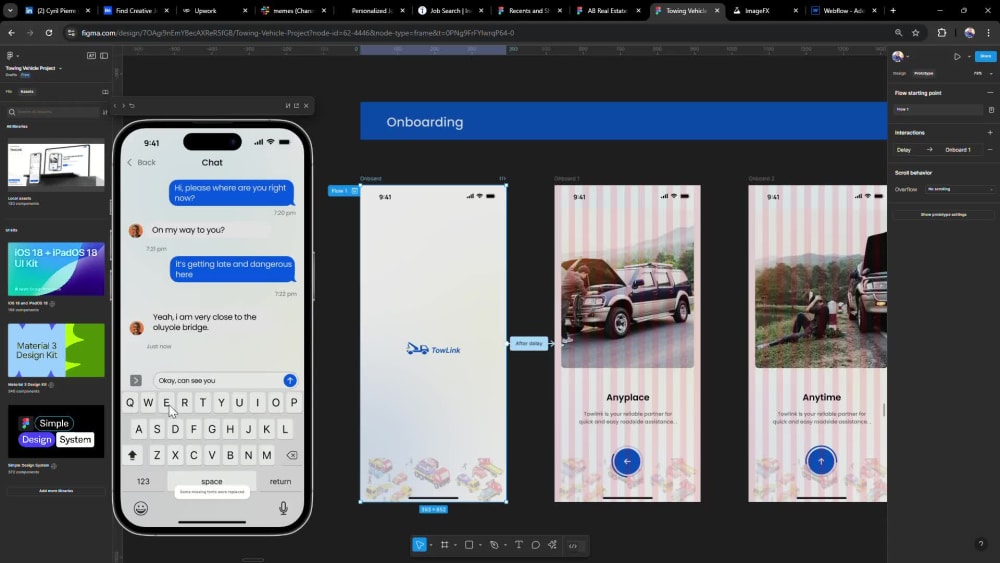Open the Delay to Onboard 1 interaction
Screen dimensions: 1000x563
(938, 150)
